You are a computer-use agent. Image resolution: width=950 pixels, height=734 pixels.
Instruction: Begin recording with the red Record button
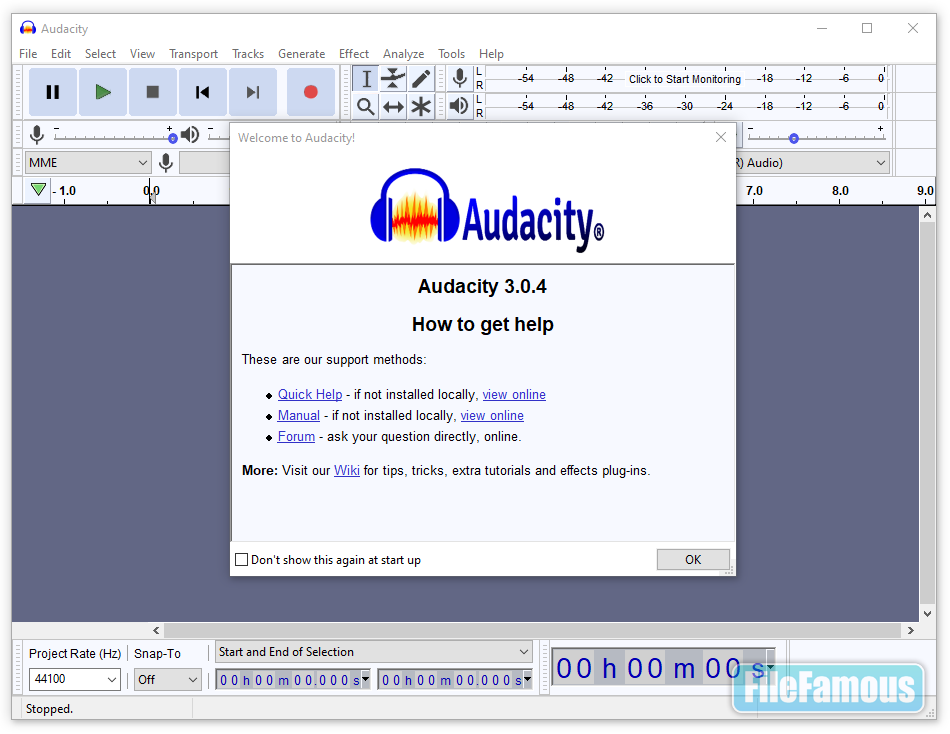[x=311, y=92]
